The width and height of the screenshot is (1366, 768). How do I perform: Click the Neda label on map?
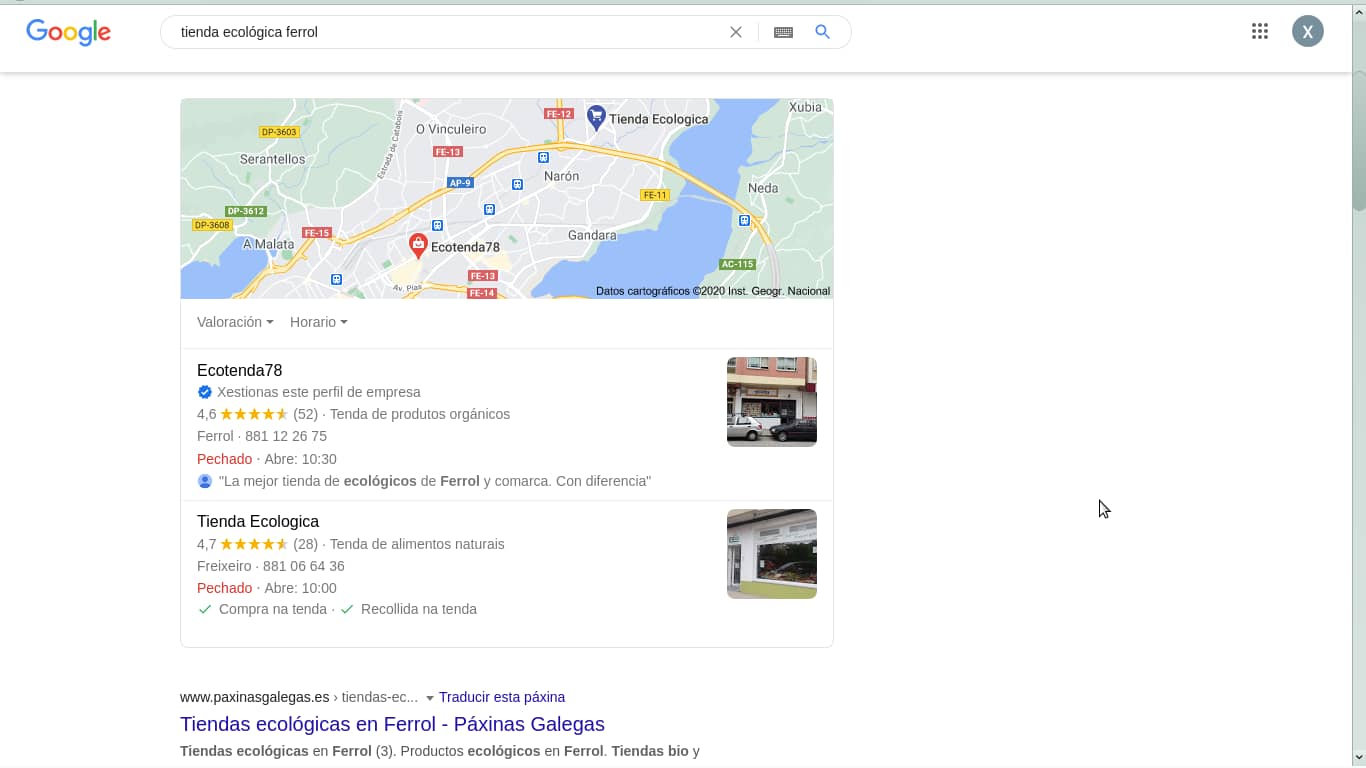[x=763, y=188]
